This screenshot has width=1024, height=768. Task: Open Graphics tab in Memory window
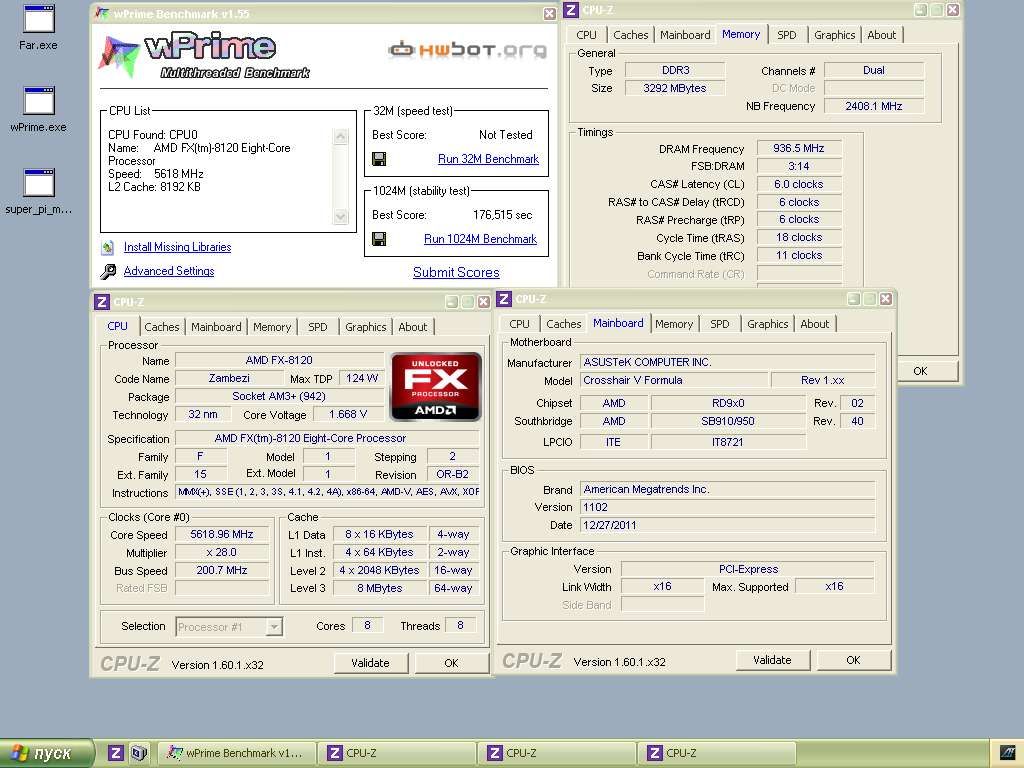coord(835,35)
